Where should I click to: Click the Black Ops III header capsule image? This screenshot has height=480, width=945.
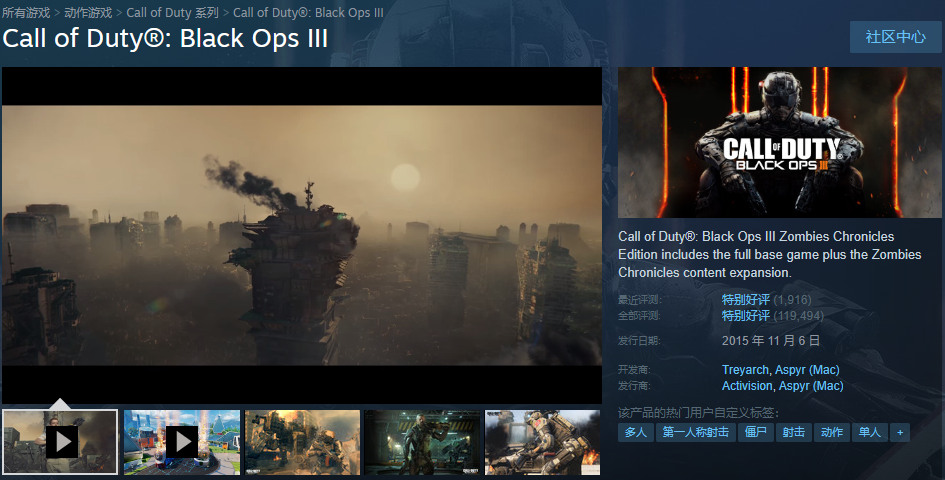(780, 142)
